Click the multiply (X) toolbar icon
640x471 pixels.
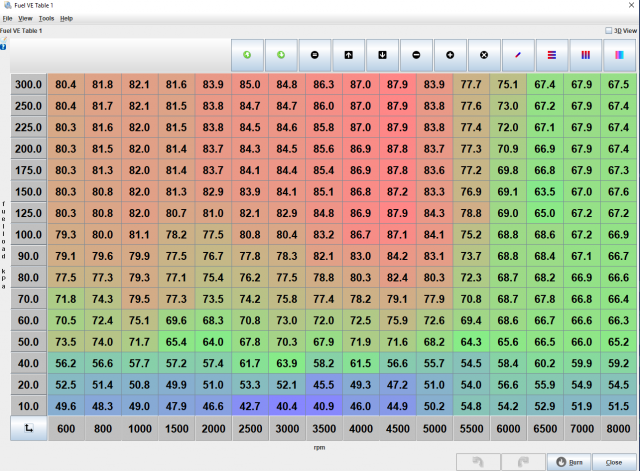[x=485, y=54]
